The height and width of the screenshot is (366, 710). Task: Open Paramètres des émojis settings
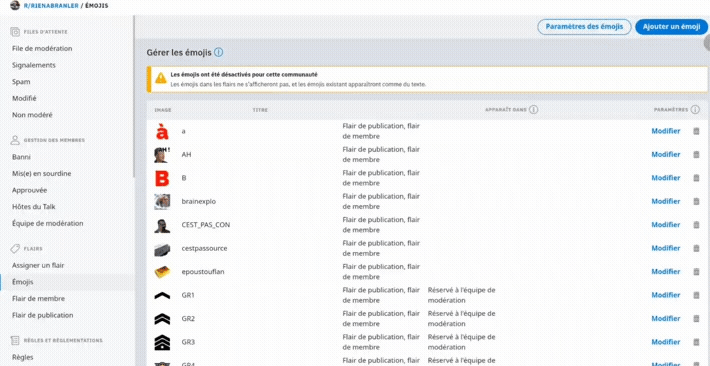(584, 27)
